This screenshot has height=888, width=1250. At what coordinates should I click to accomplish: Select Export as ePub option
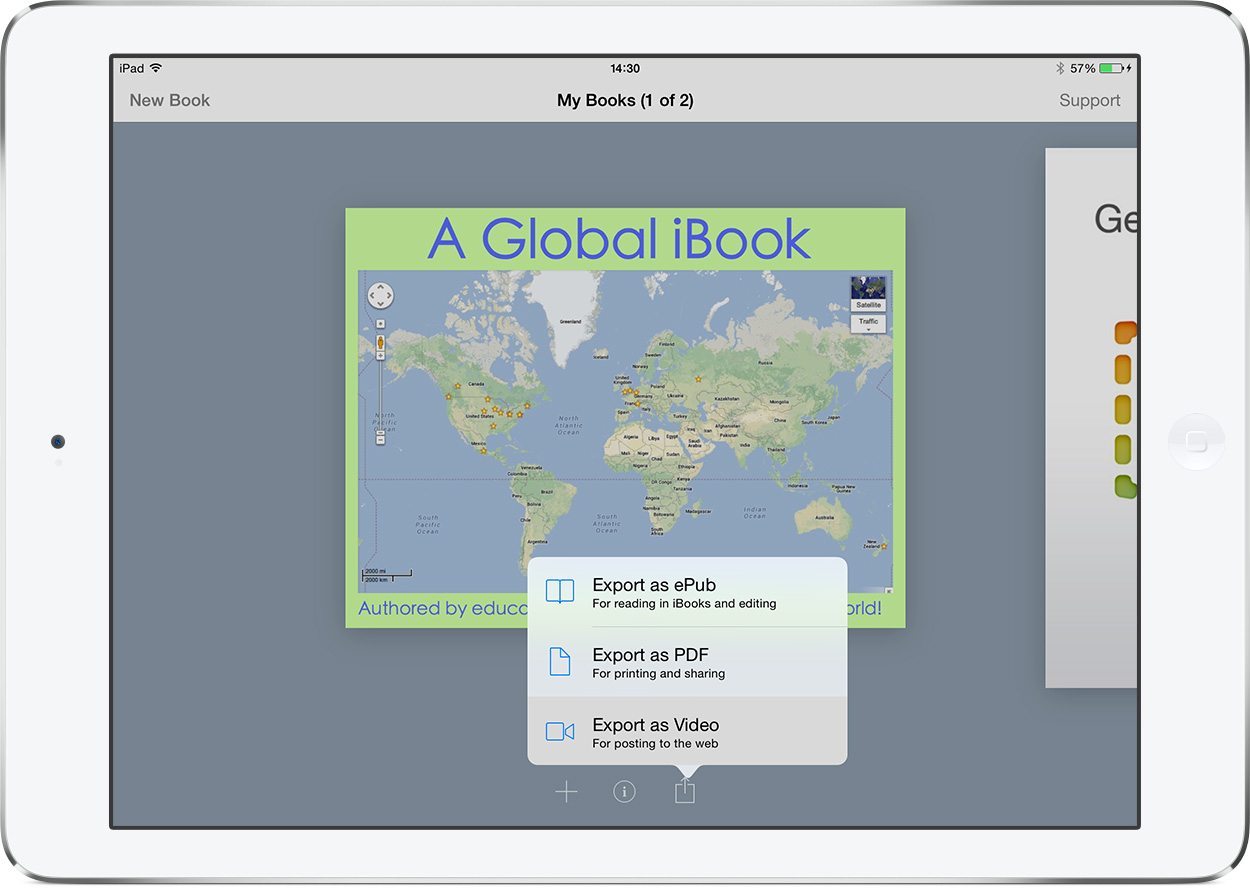[x=687, y=592]
